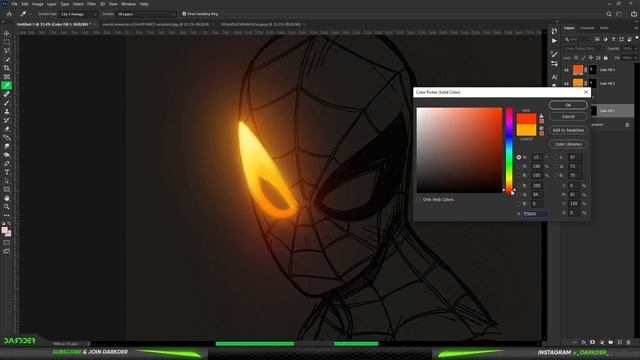Open the layer filter kind dropdown
This screenshot has height=360, width=640.
[578, 39]
